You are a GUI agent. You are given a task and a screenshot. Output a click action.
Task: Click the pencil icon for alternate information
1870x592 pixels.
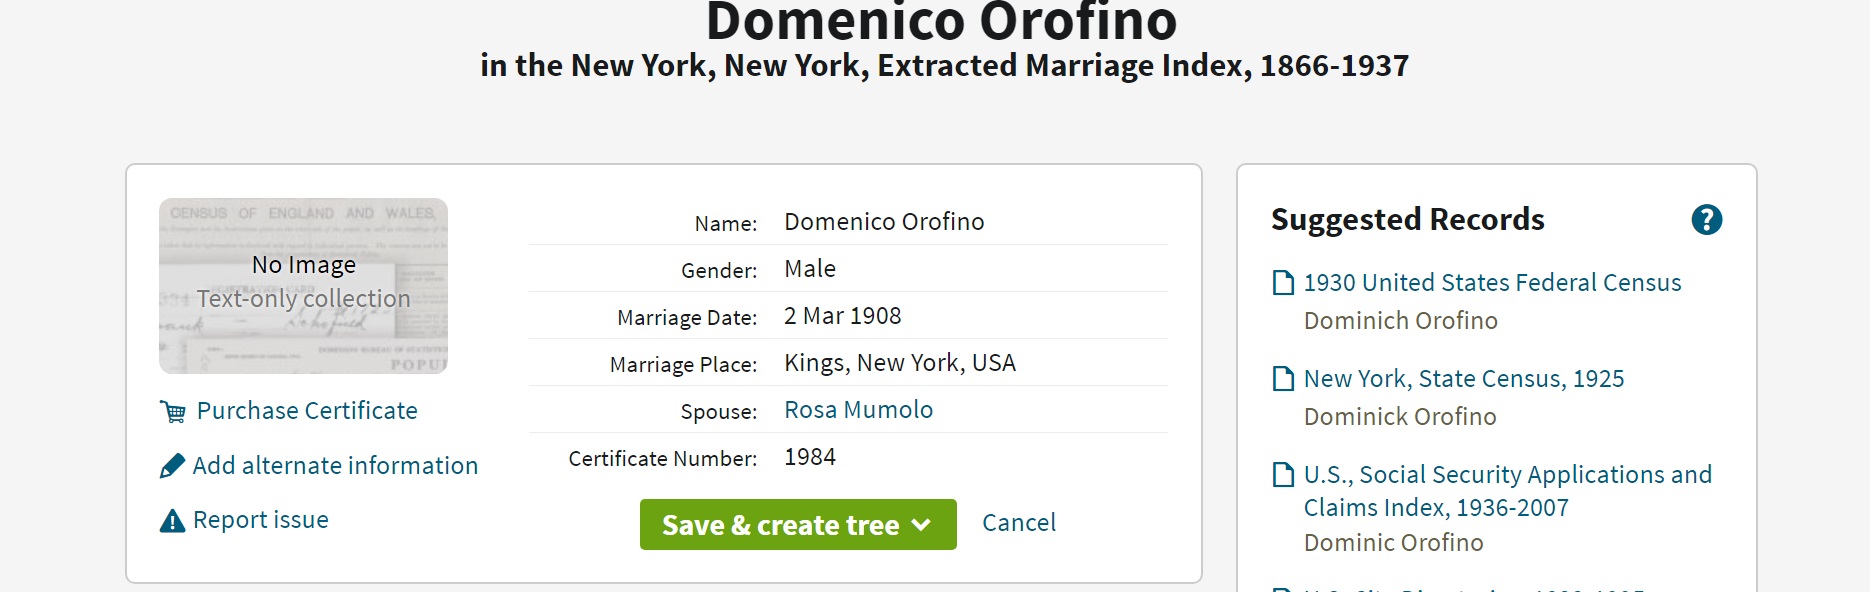tap(172, 466)
